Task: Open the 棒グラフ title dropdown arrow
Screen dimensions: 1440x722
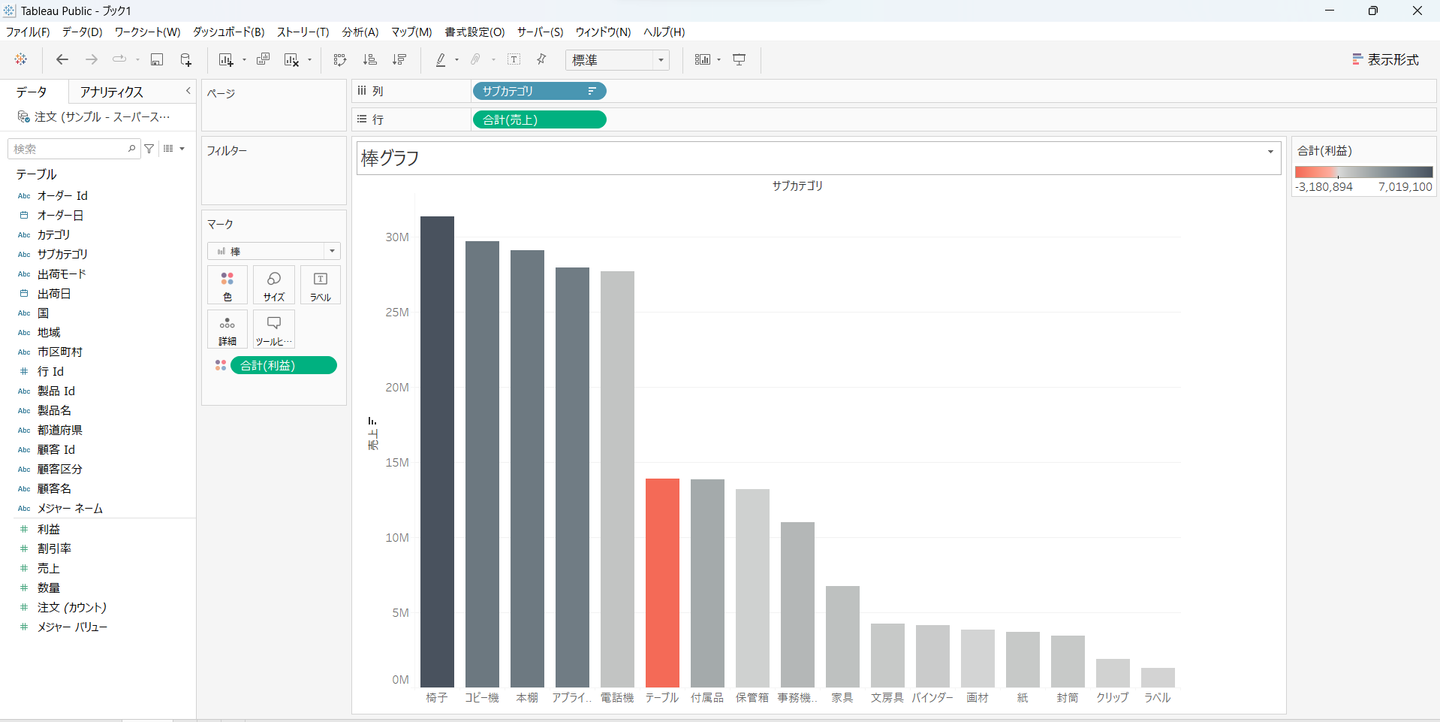Action: (x=1270, y=152)
